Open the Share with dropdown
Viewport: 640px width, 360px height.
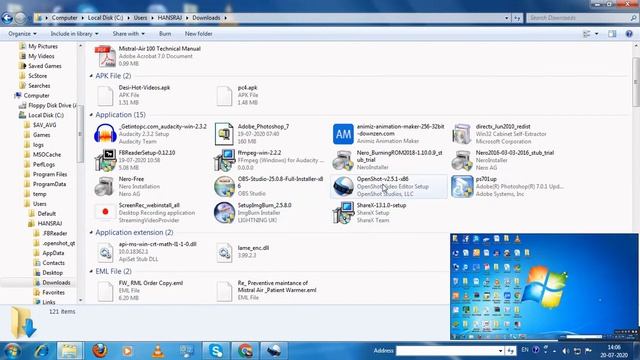pos(129,34)
